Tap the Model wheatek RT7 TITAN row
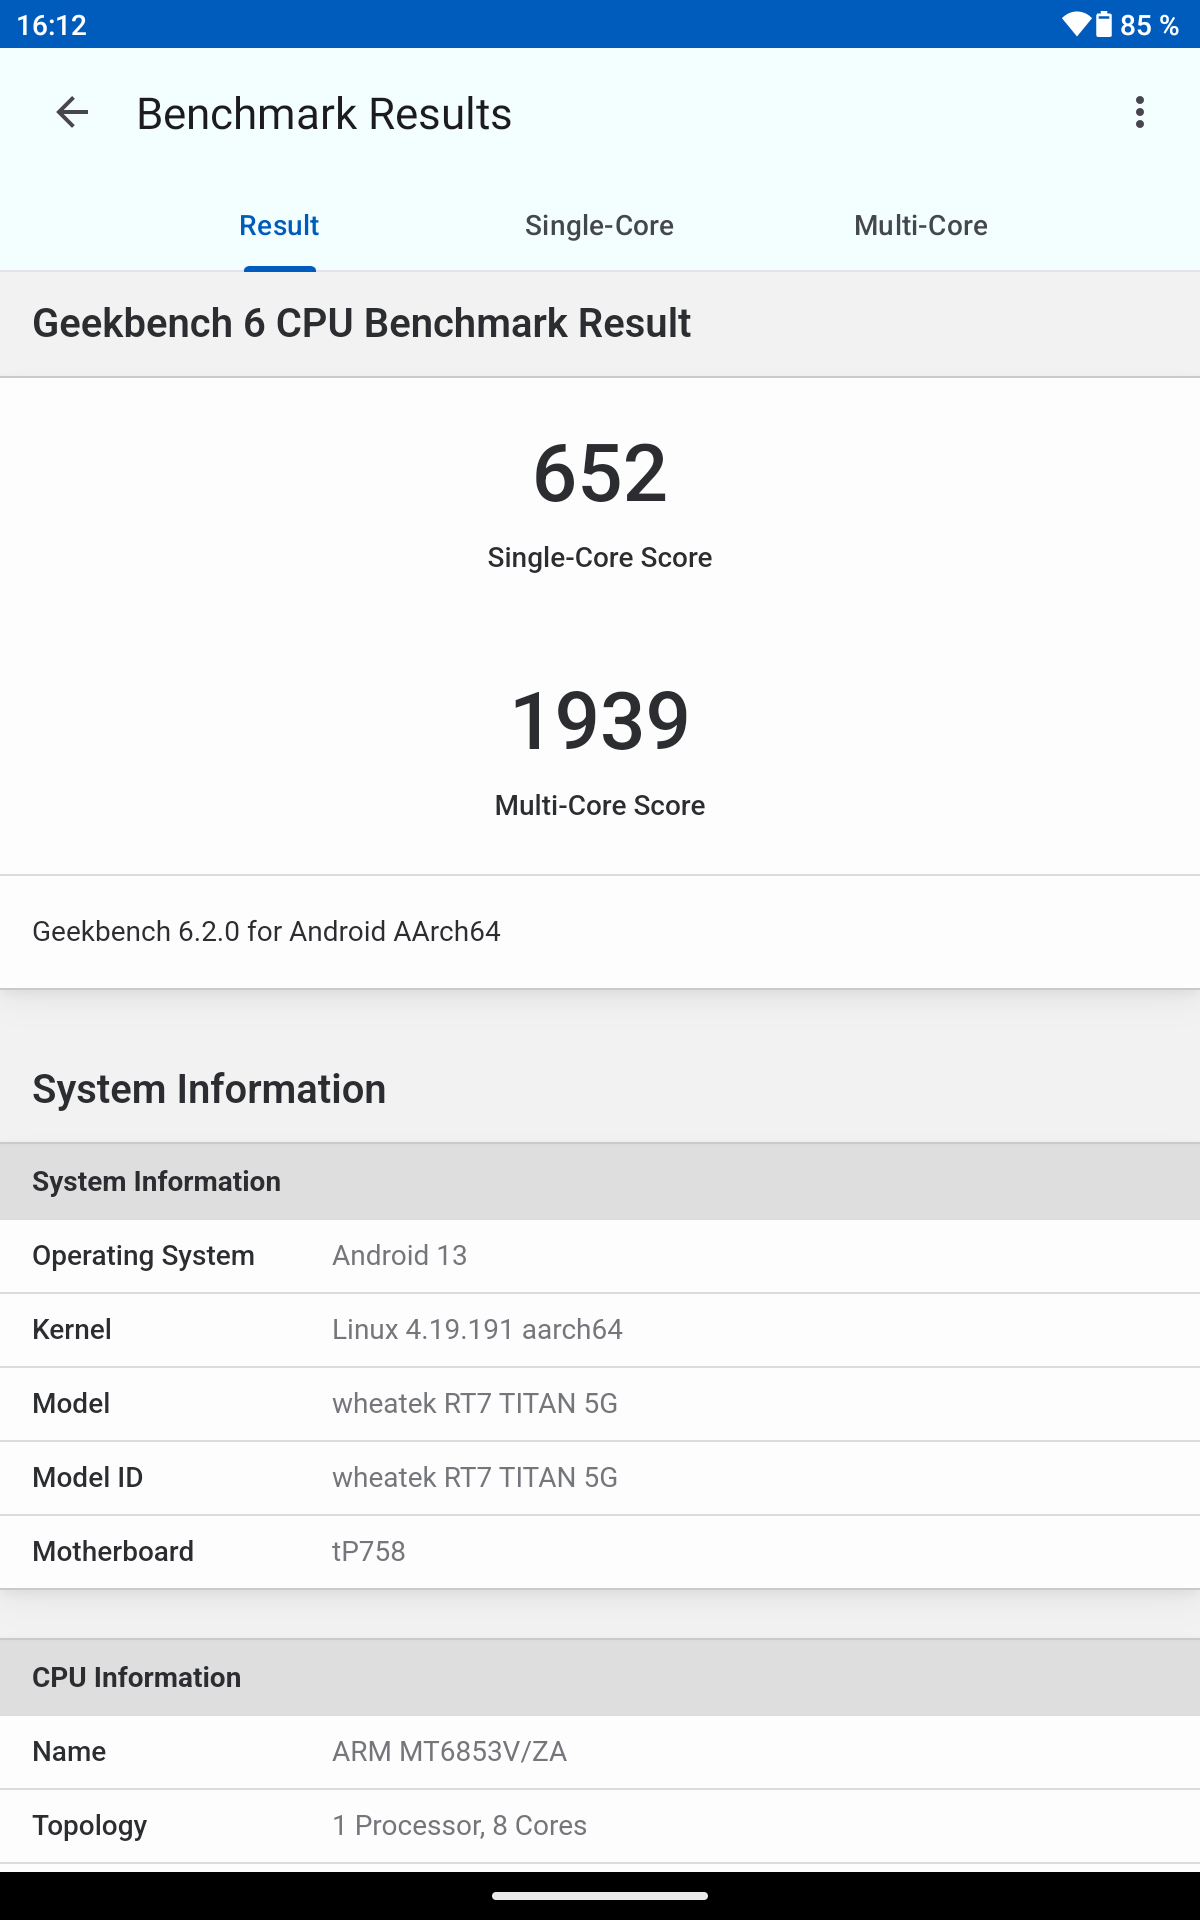Image resolution: width=1200 pixels, height=1920 pixels. pyautogui.click(x=600, y=1404)
